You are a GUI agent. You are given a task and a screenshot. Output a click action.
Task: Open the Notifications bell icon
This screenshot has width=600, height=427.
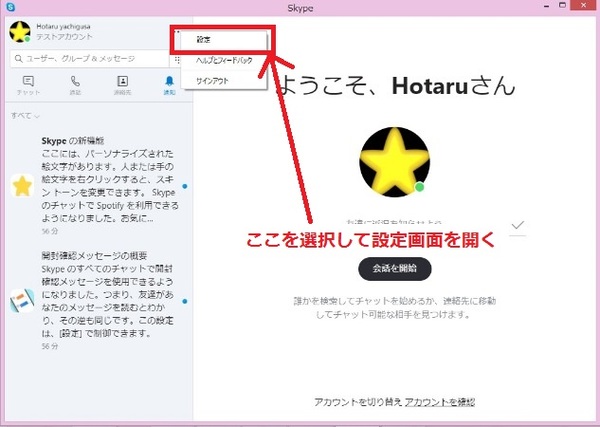(170, 81)
